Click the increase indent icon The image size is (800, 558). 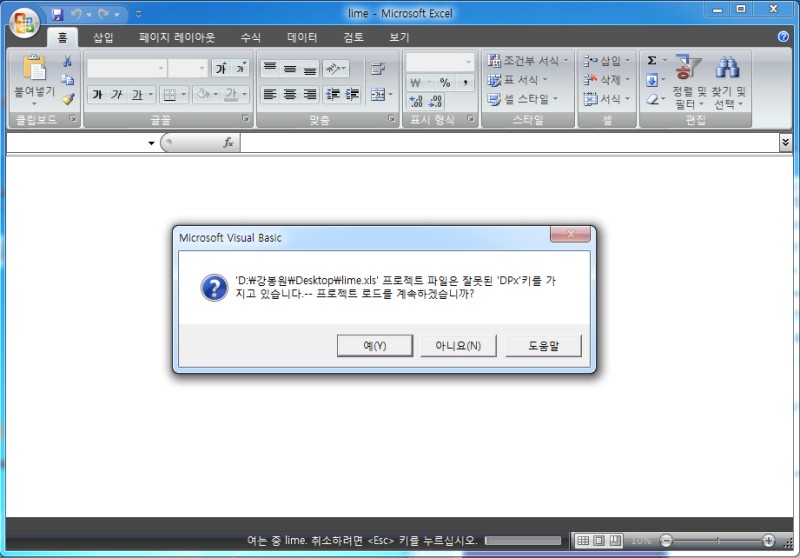pyautogui.click(x=352, y=94)
